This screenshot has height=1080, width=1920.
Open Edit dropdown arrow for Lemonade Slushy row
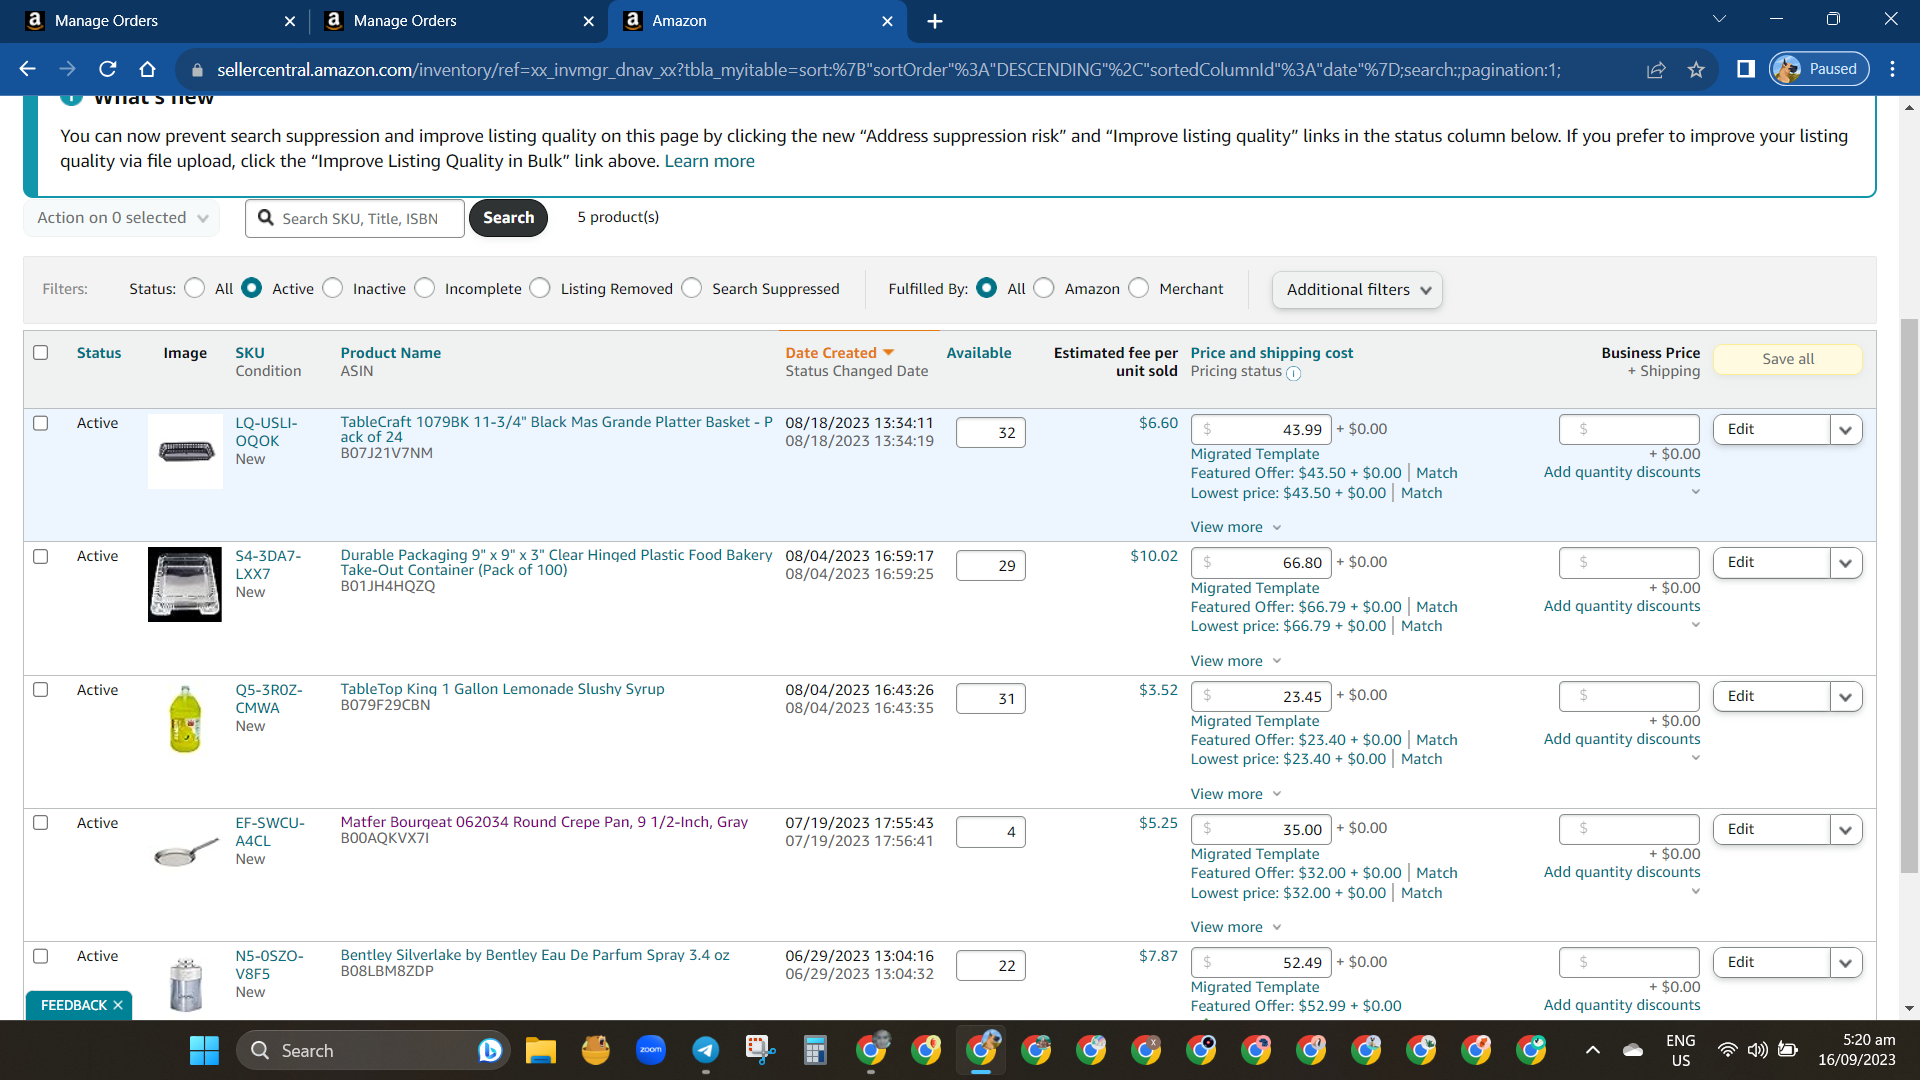coord(1846,697)
